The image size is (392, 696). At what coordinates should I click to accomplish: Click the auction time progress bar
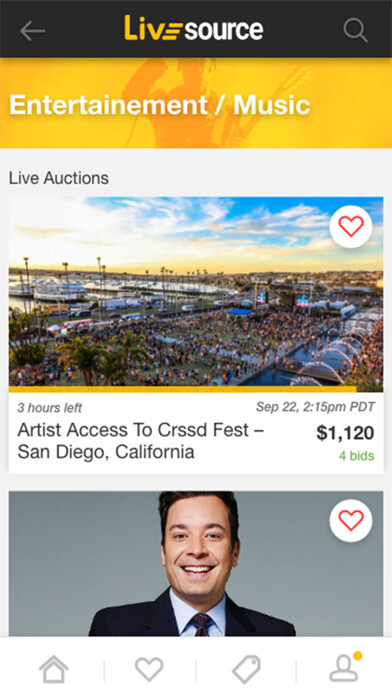click(x=182, y=389)
